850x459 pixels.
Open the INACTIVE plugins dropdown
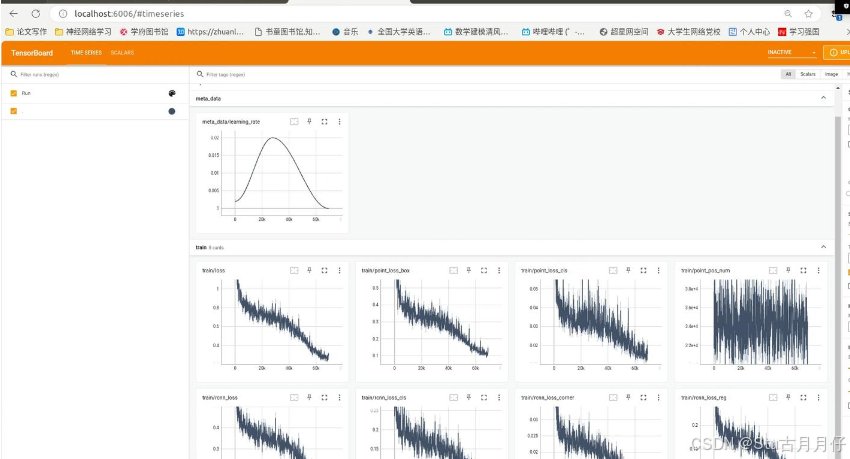click(791, 52)
